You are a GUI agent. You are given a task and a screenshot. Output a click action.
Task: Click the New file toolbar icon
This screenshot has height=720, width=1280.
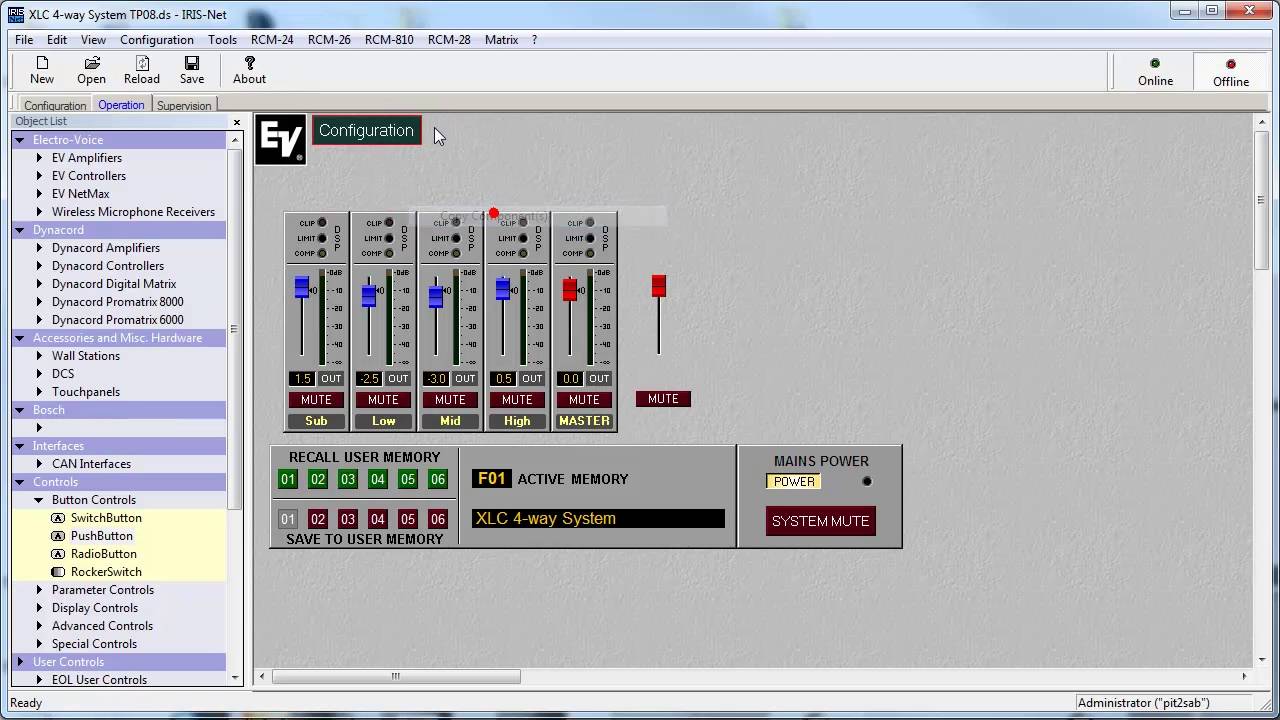(x=42, y=63)
